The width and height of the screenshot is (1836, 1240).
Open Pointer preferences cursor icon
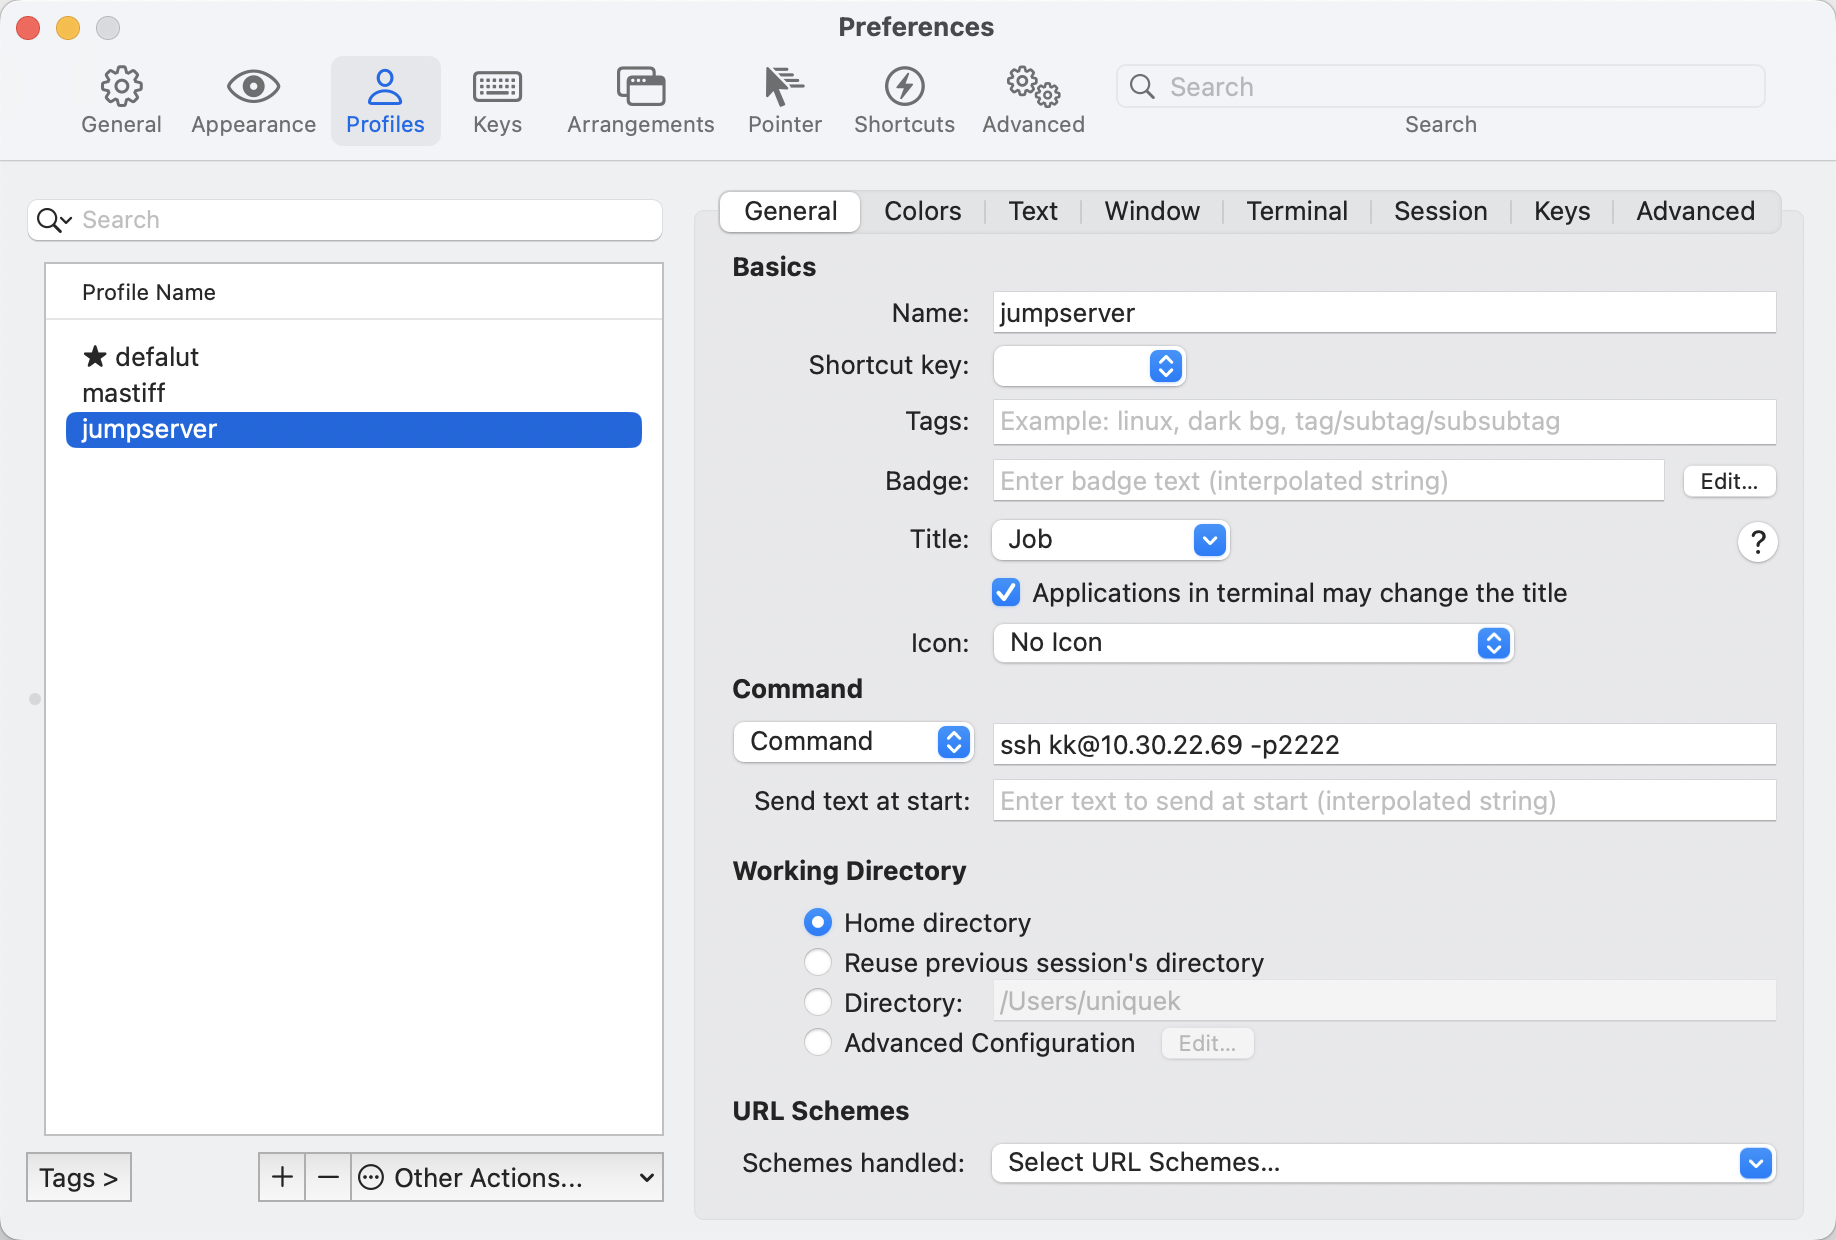[x=784, y=88]
